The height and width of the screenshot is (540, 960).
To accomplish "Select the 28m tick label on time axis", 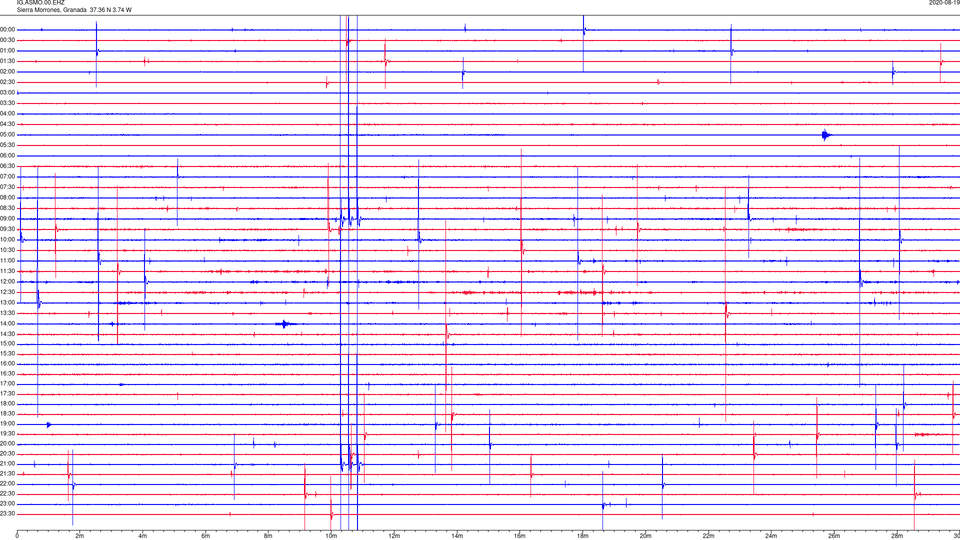I will click(x=897, y=536).
